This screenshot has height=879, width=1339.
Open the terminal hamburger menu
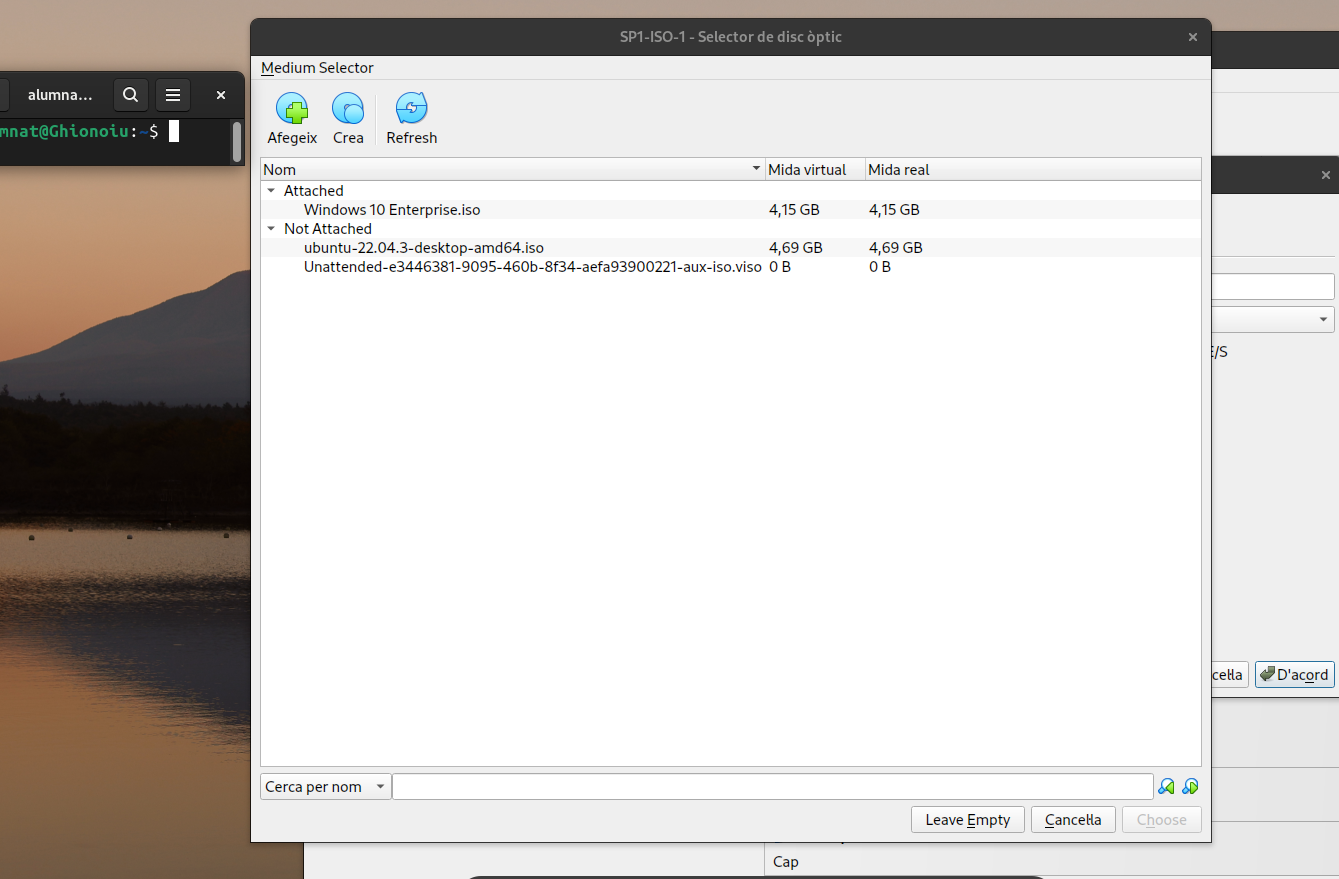(173, 95)
